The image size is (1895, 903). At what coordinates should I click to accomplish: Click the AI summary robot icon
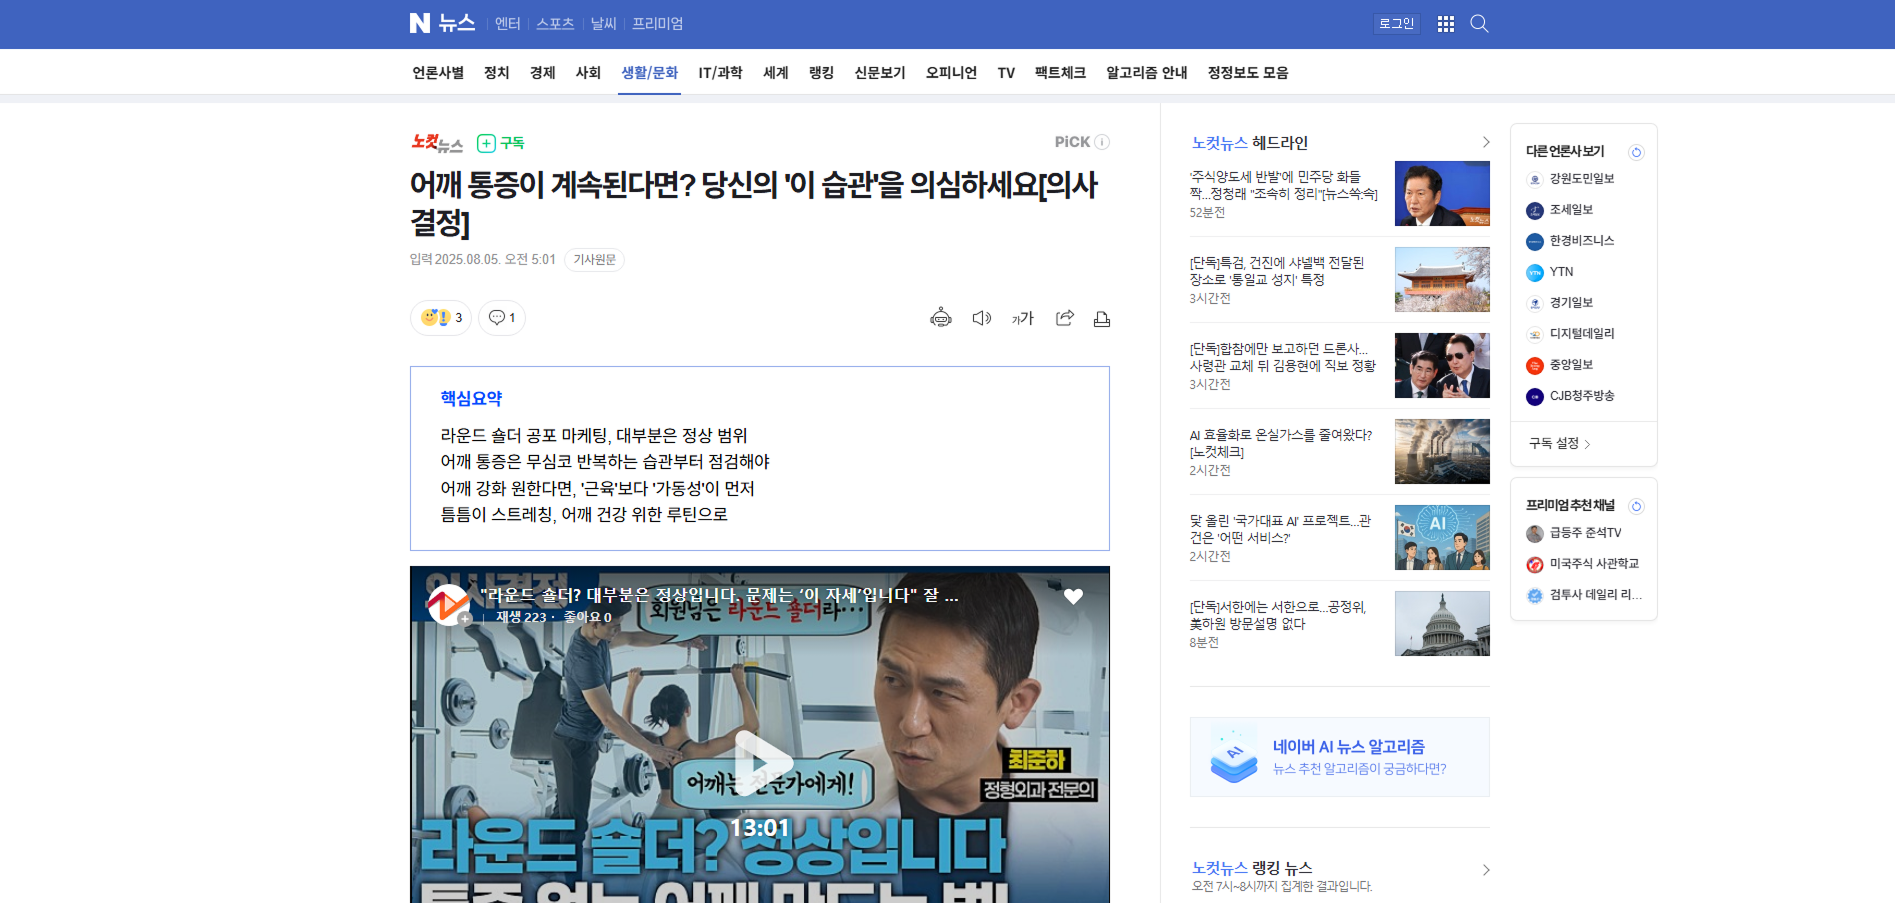(940, 318)
